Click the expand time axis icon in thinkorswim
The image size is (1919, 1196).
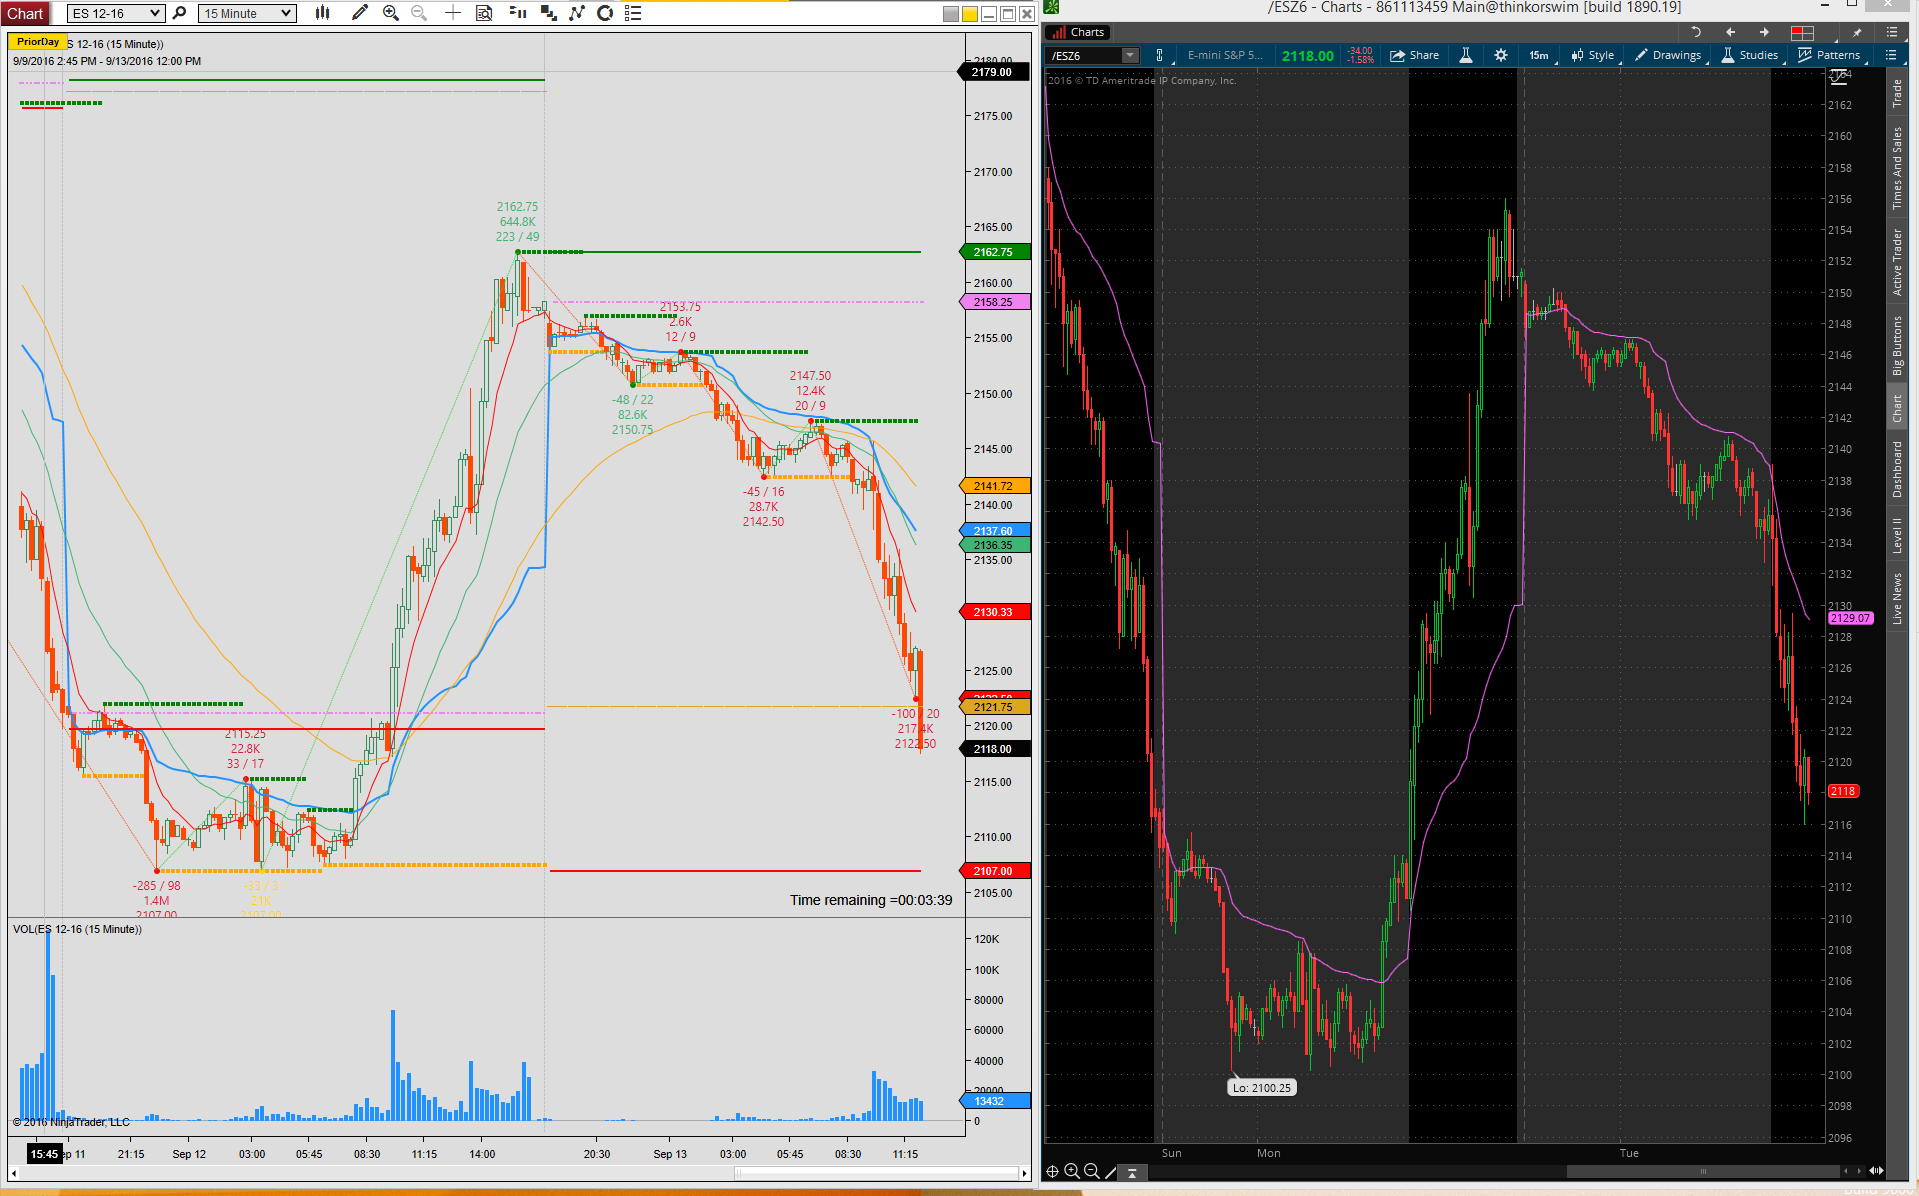click(x=1876, y=1171)
